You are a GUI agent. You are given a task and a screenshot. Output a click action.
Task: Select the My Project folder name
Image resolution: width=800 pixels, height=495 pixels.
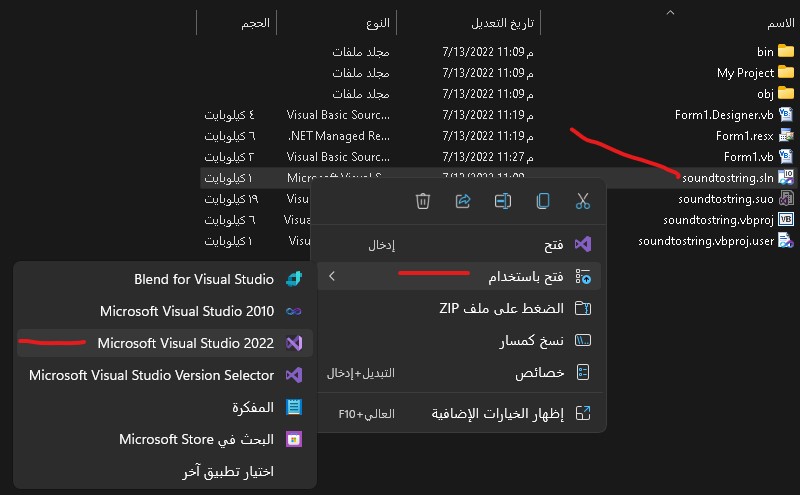tap(745, 73)
